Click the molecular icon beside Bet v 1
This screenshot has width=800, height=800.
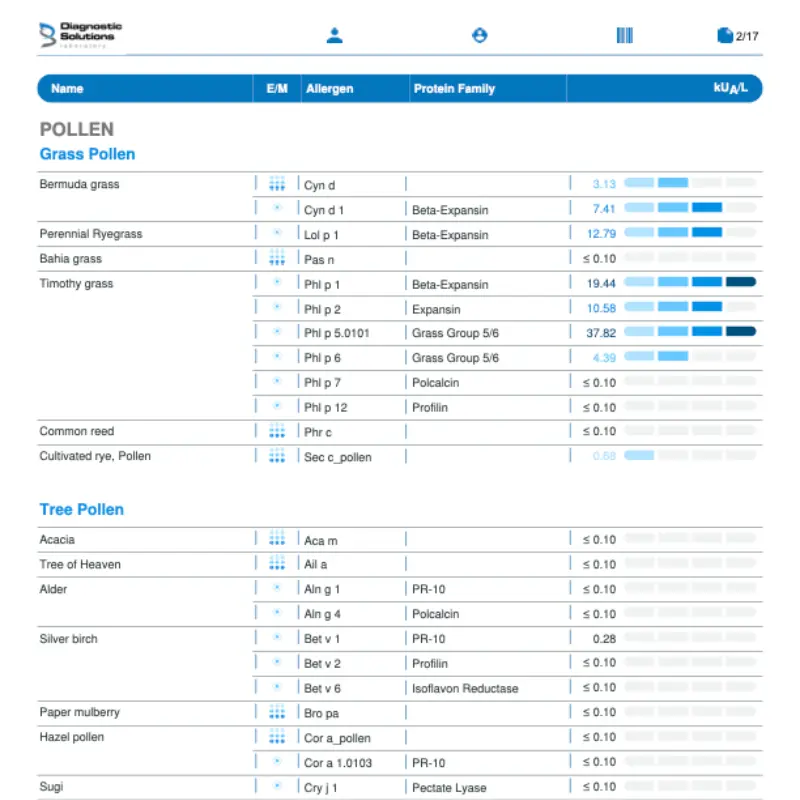277,638
